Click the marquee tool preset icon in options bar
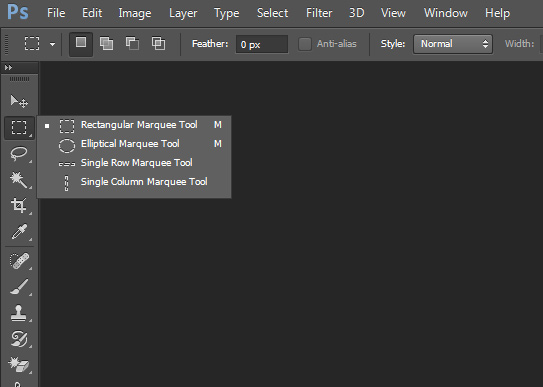 pyautogui.click(x=32, y=44)
